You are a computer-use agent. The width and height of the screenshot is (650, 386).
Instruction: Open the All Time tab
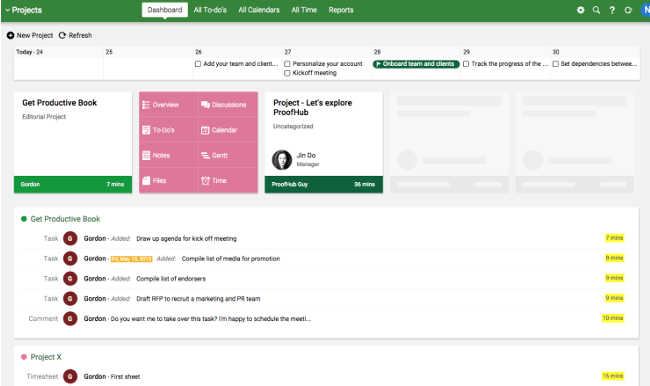point(304,10)
